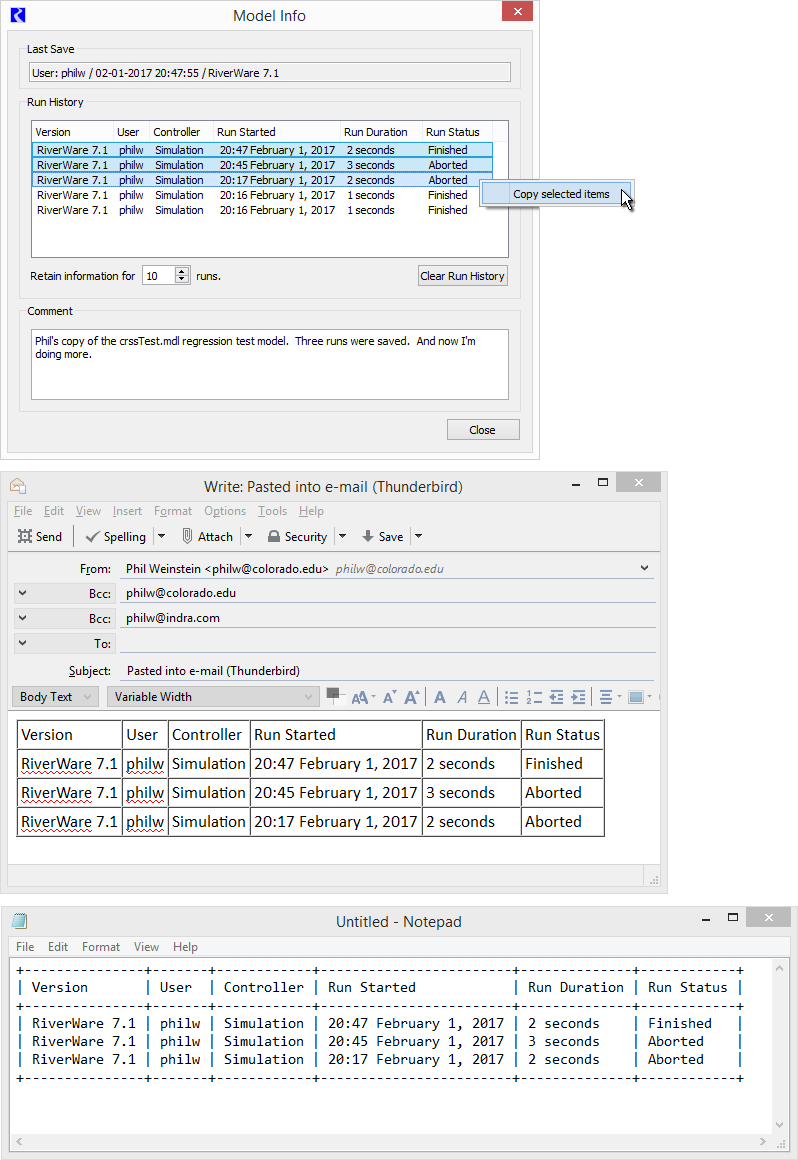The height and width of the screenshot is (1160, 798).
Task: Click the Controller column header
Action: (181, 132)
